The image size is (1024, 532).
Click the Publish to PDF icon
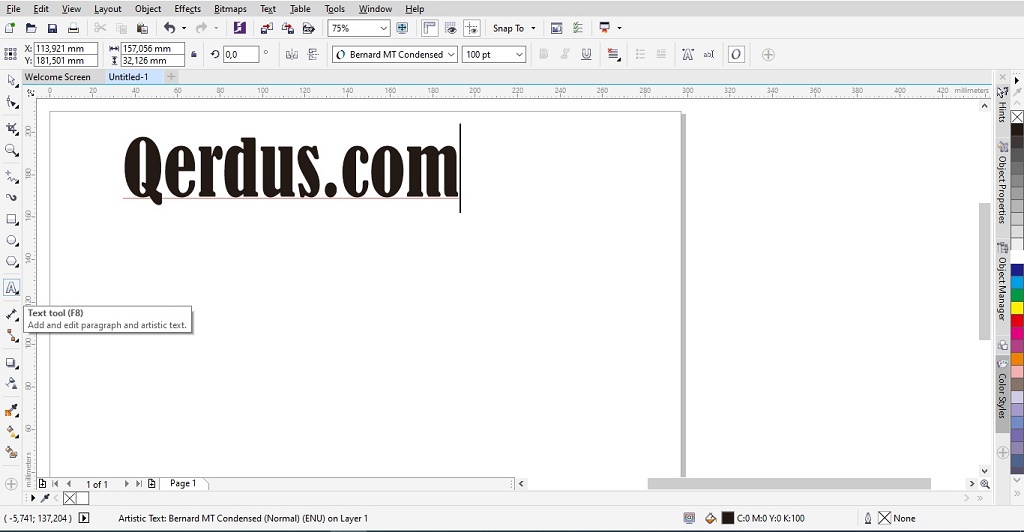point(308,28)
